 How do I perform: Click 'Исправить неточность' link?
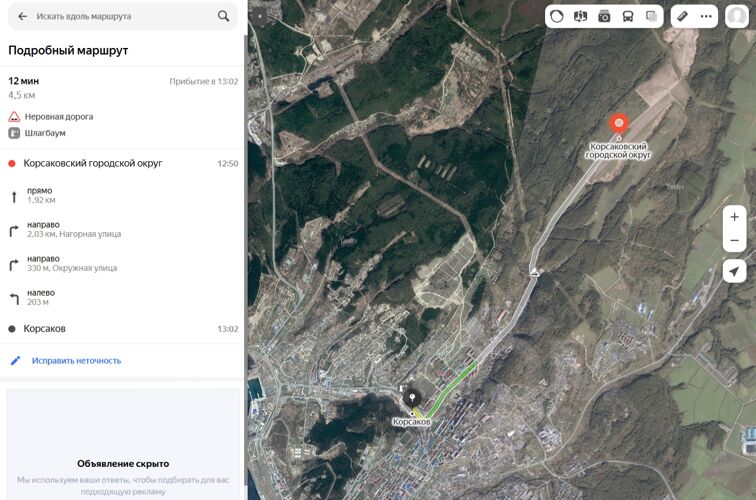[x=76, y=360]
